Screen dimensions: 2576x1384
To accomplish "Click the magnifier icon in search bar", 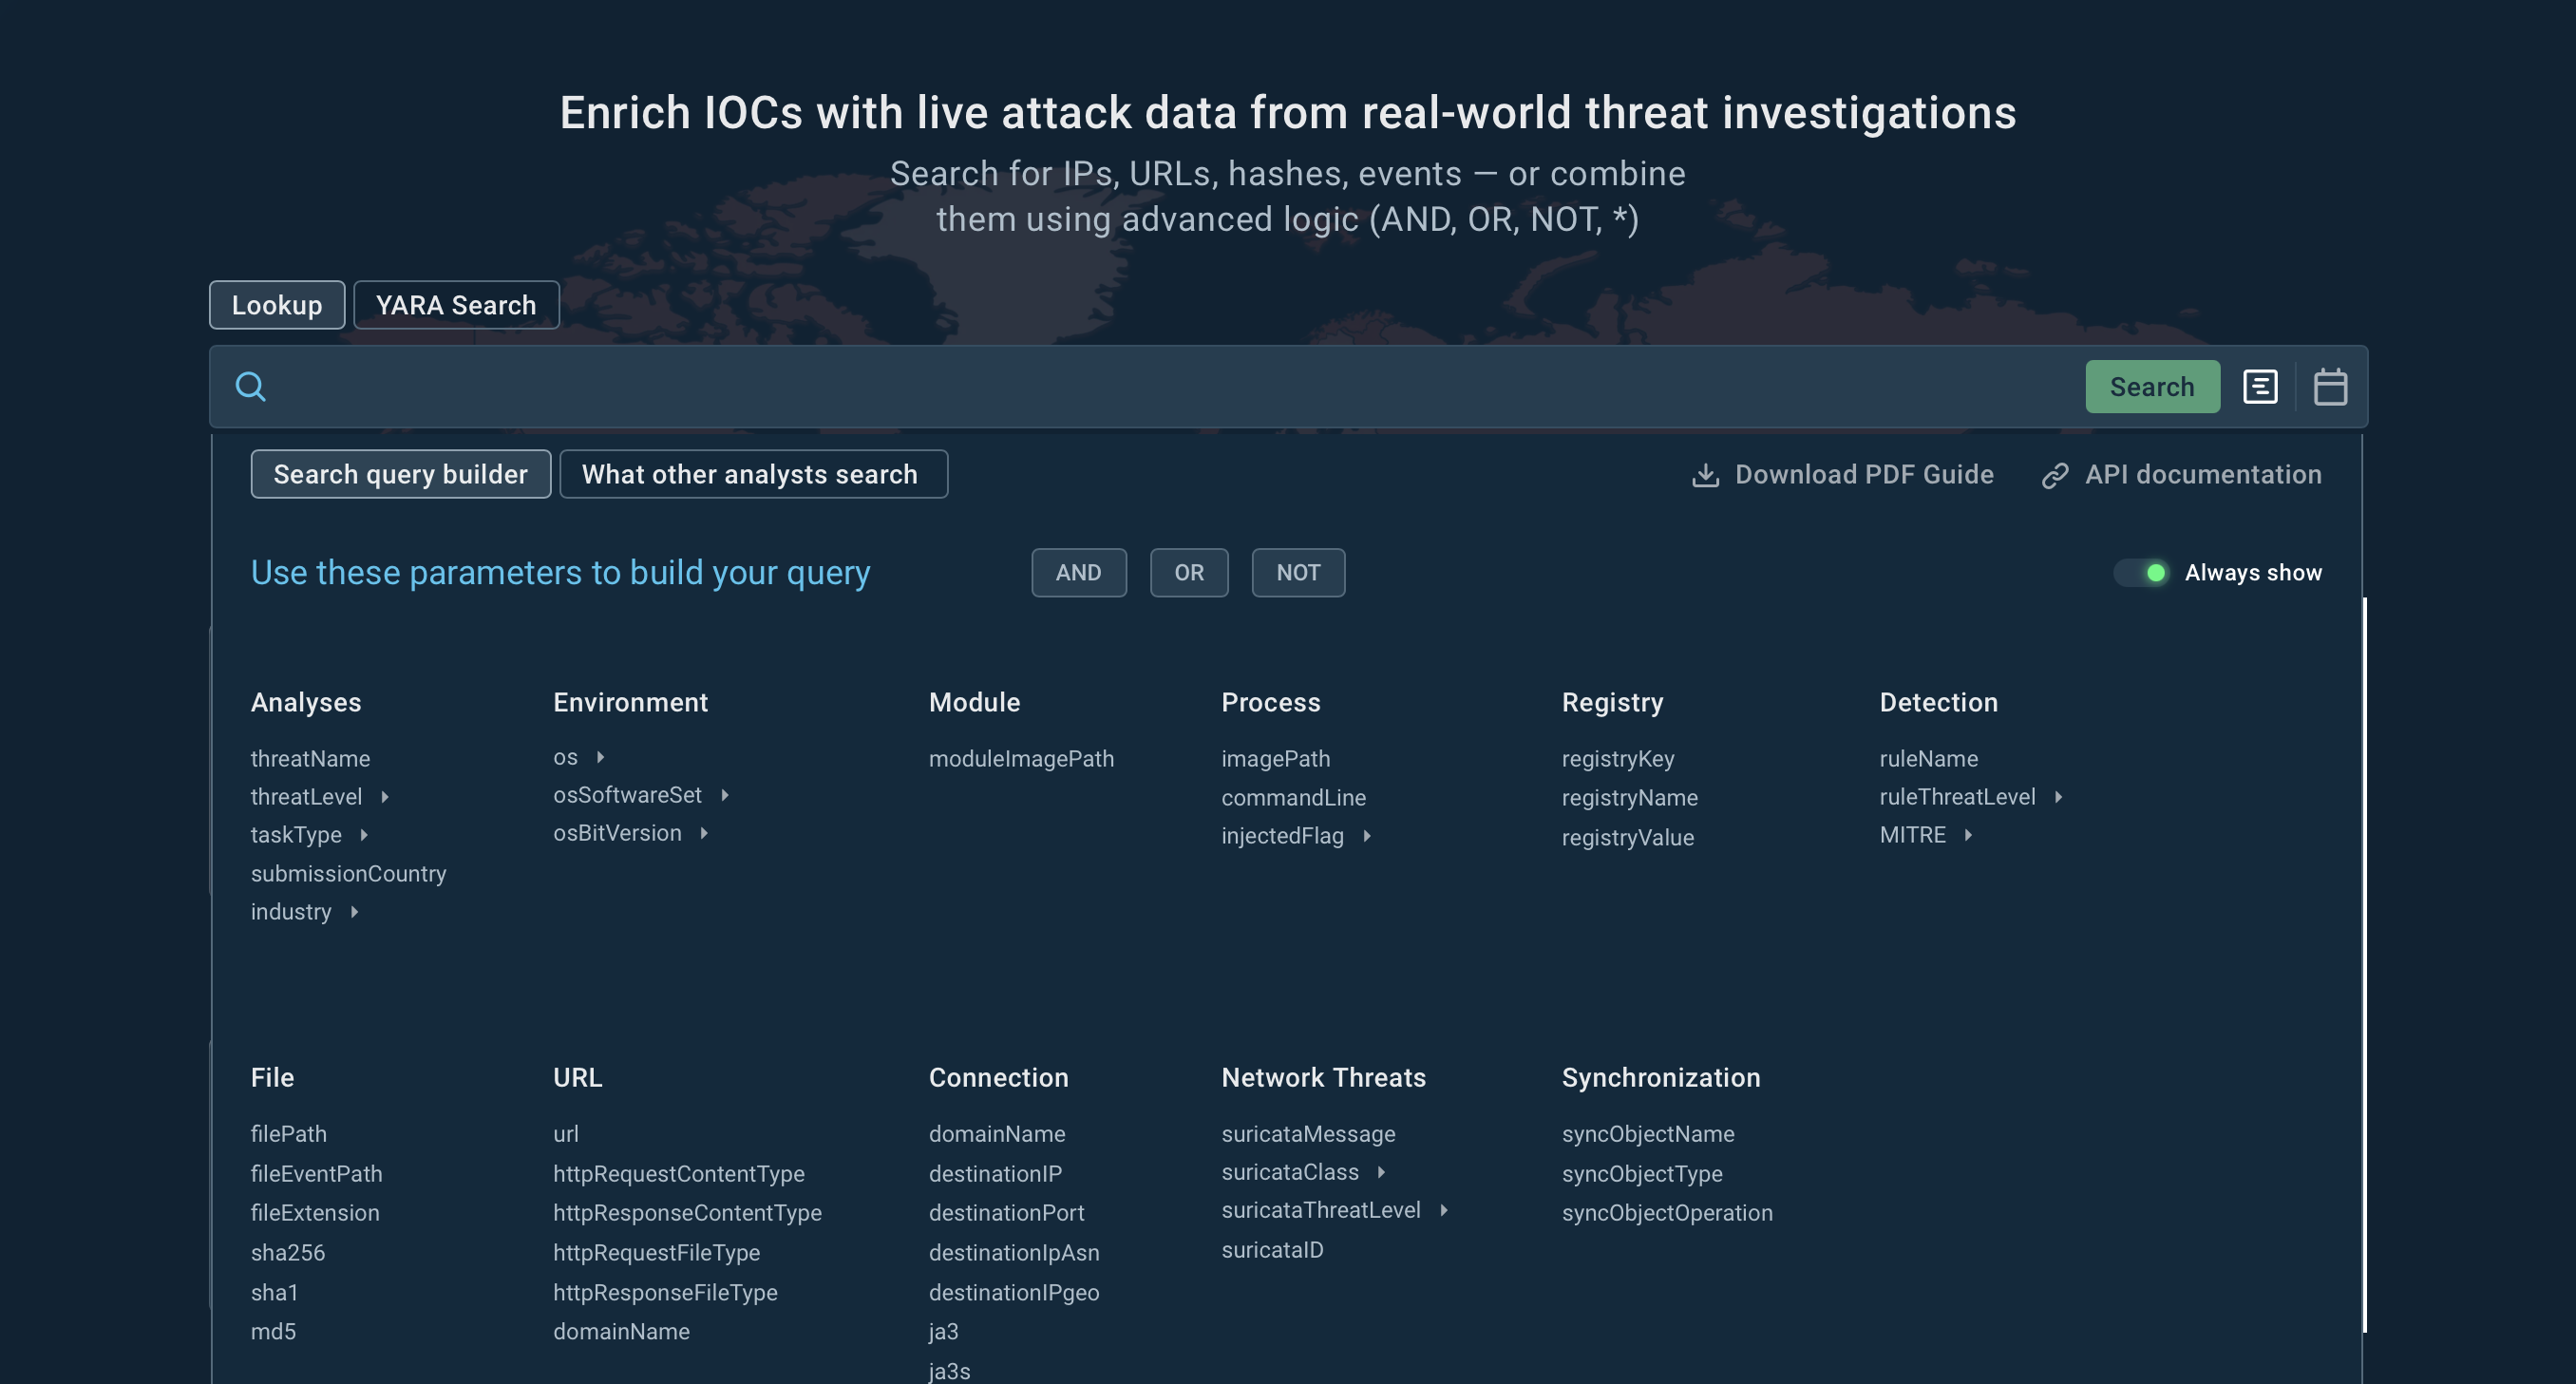I will 250,386.
